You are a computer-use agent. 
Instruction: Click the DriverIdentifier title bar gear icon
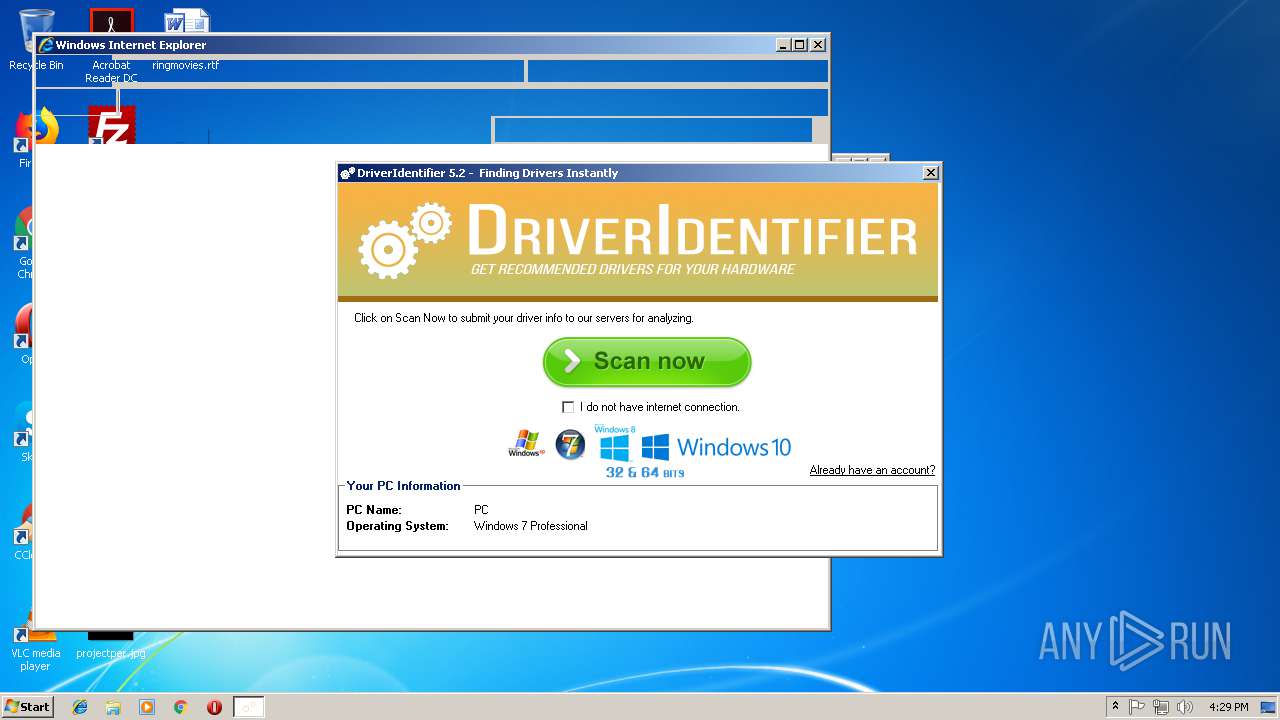(347, 173)
